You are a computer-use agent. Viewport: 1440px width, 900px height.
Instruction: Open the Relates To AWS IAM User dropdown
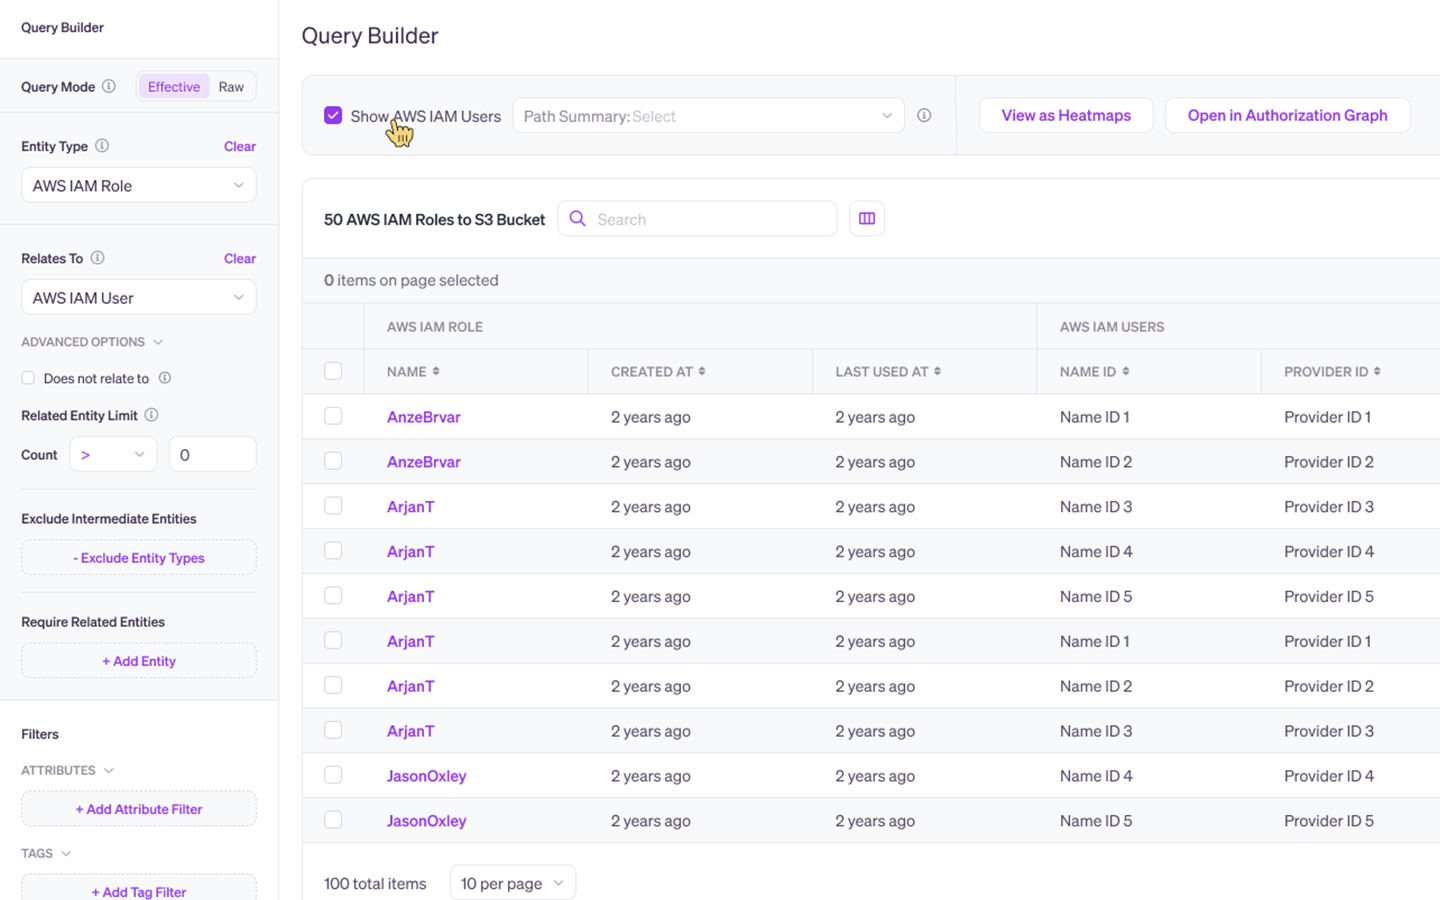tap(139, 297)
